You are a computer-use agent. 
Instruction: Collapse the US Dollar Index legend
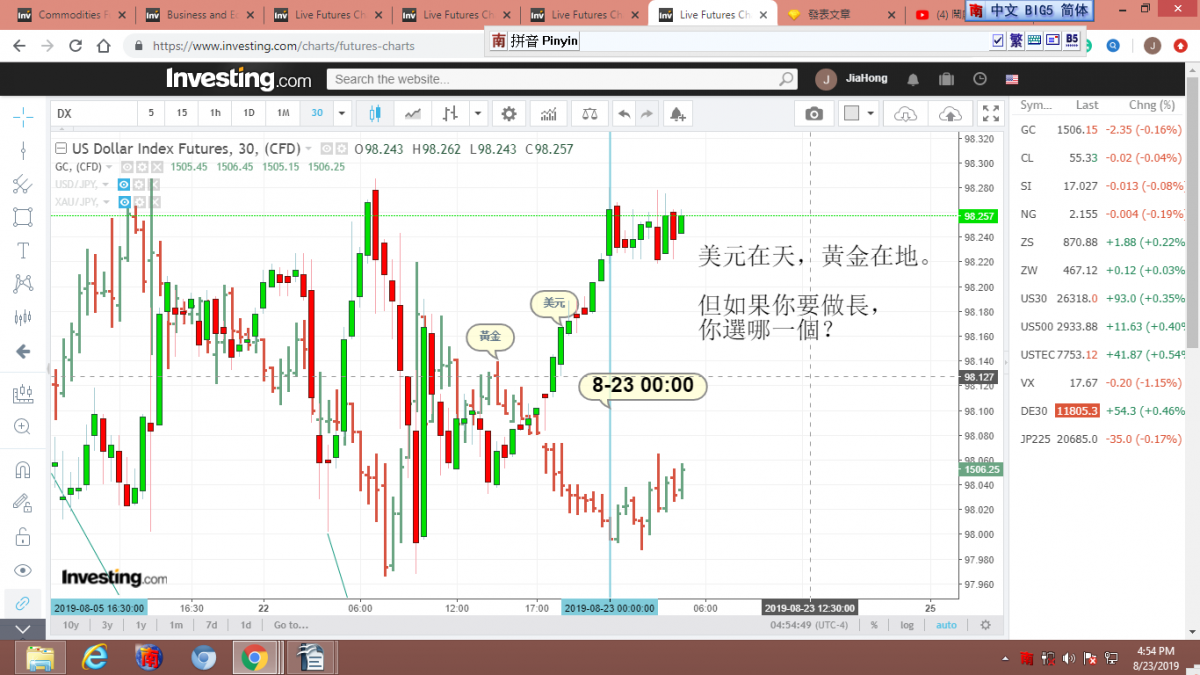[x=62, y=149]
